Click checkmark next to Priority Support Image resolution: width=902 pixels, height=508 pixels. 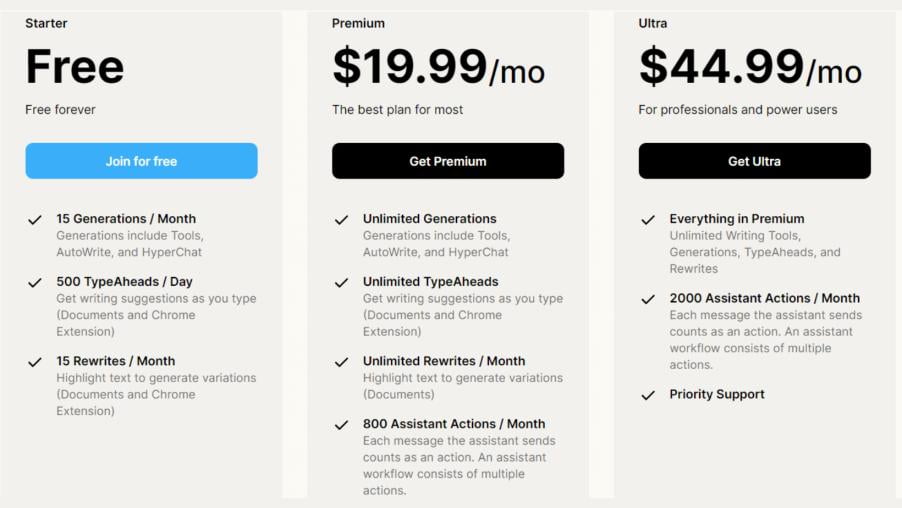(x=648, y=395)
